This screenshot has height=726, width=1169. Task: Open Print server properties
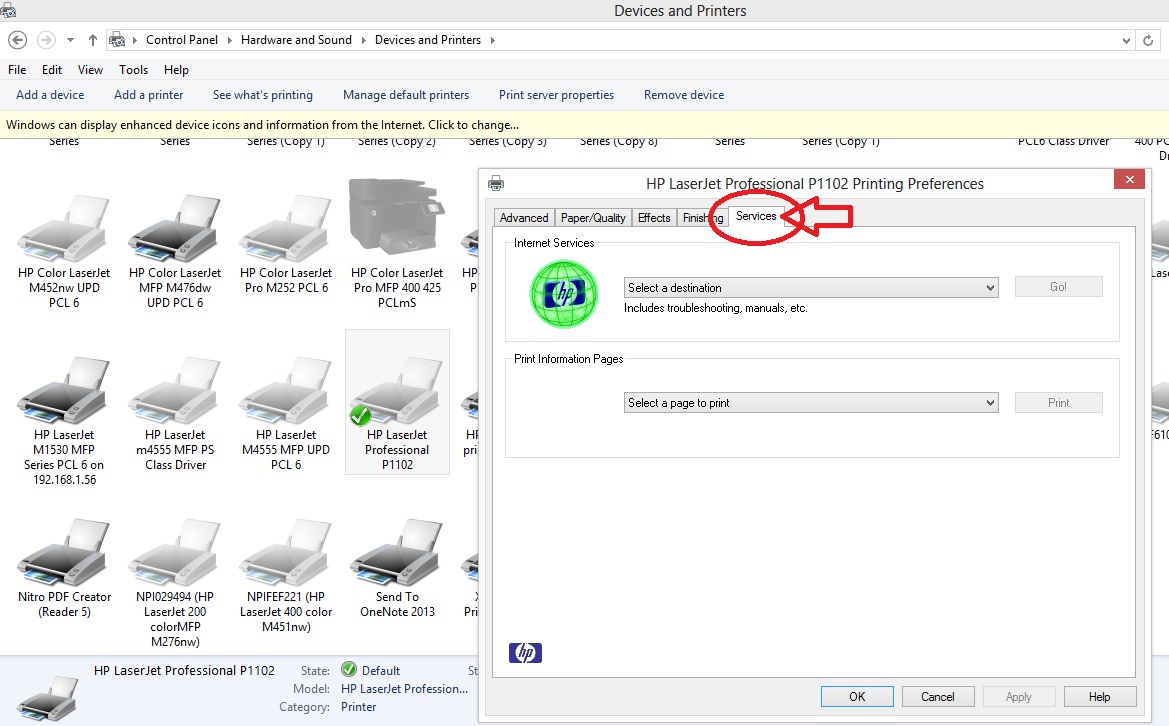[556, 95]
